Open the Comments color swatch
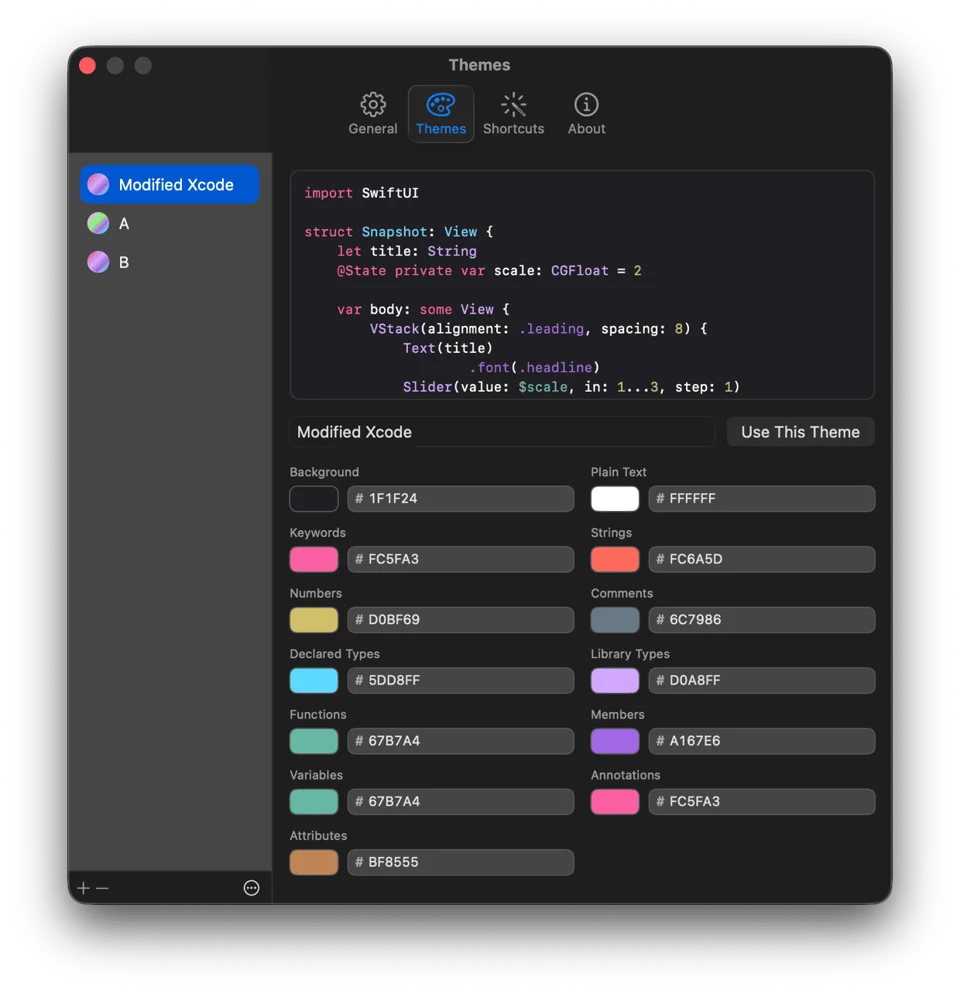 [x=614, y=619]
